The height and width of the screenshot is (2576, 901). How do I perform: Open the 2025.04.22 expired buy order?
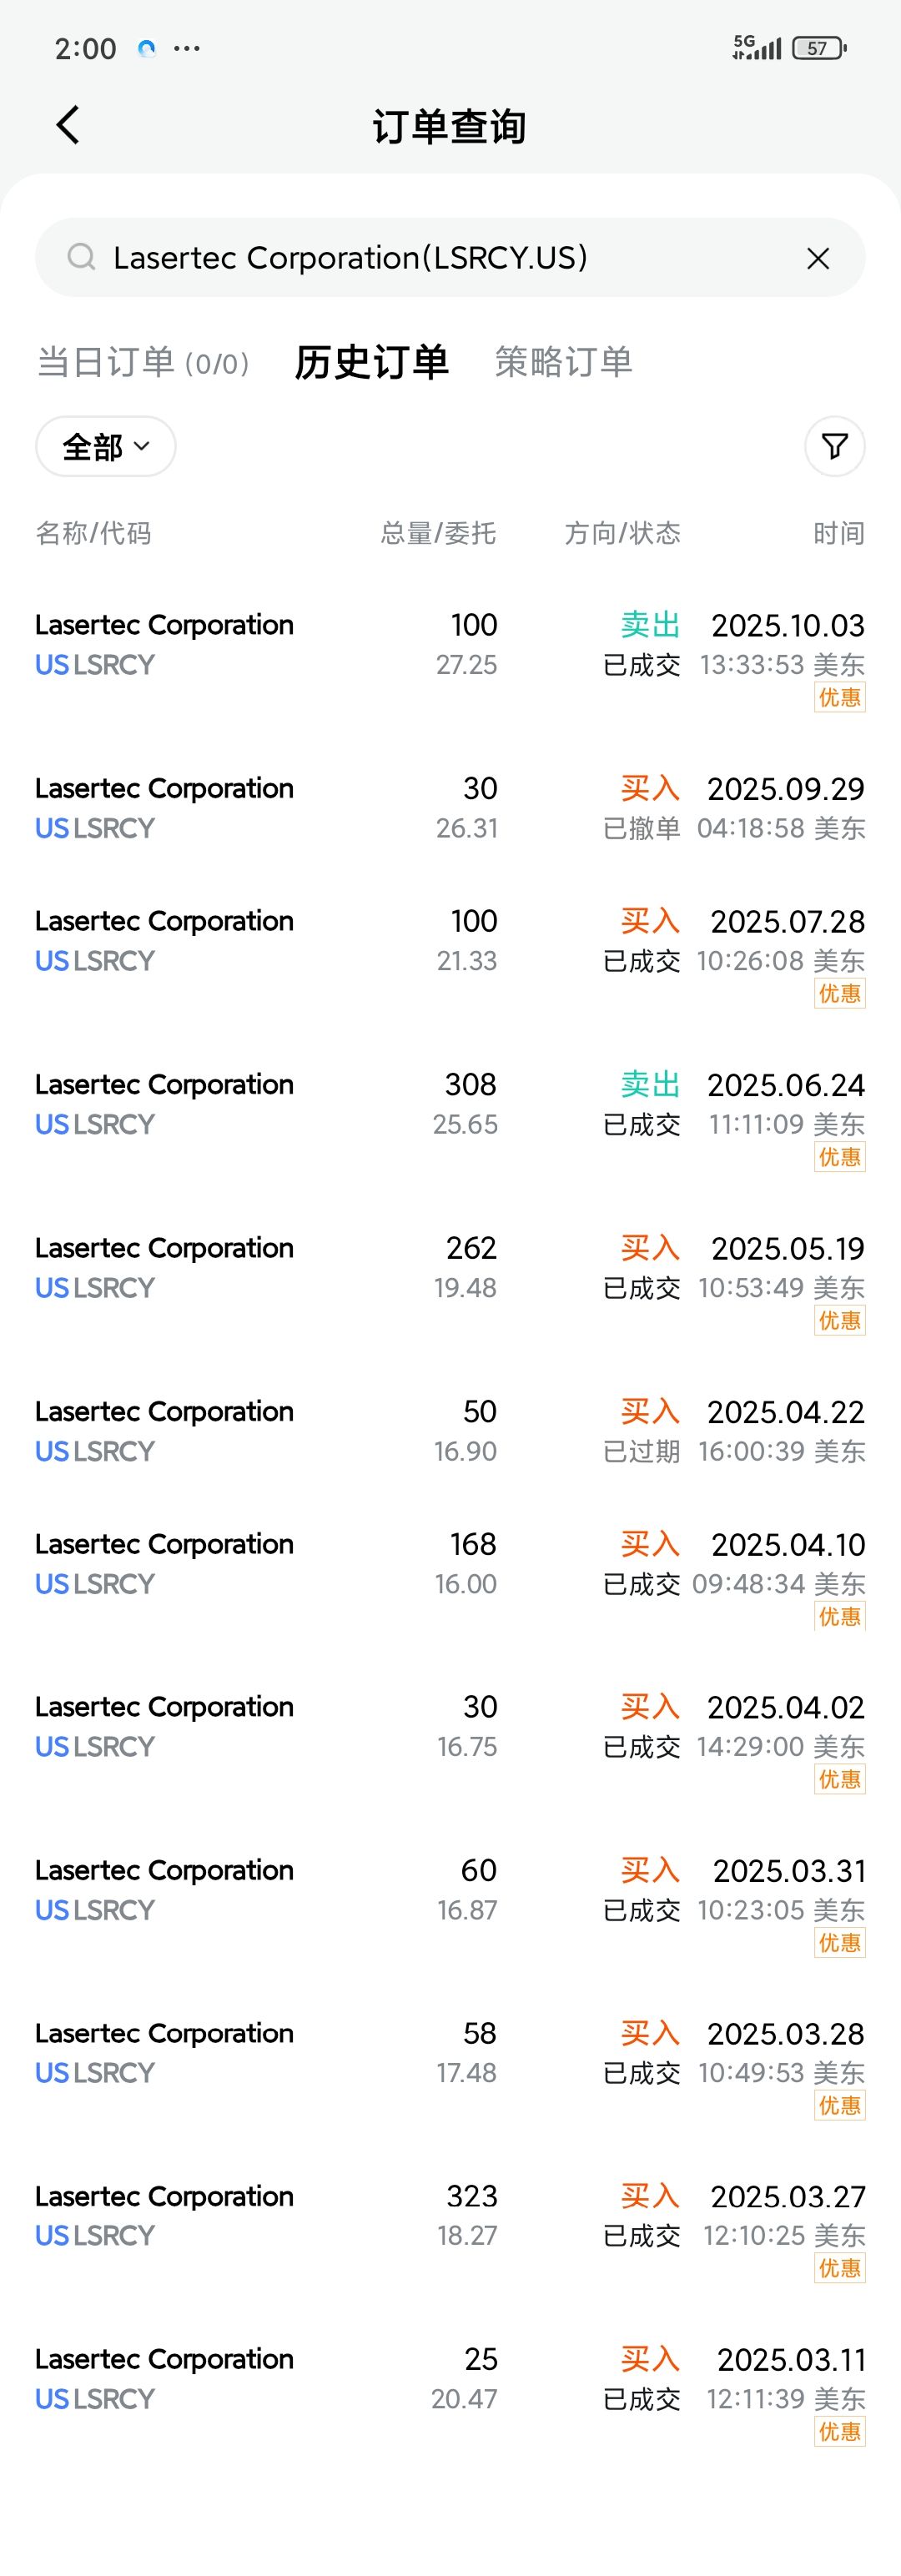[450, 1431]
